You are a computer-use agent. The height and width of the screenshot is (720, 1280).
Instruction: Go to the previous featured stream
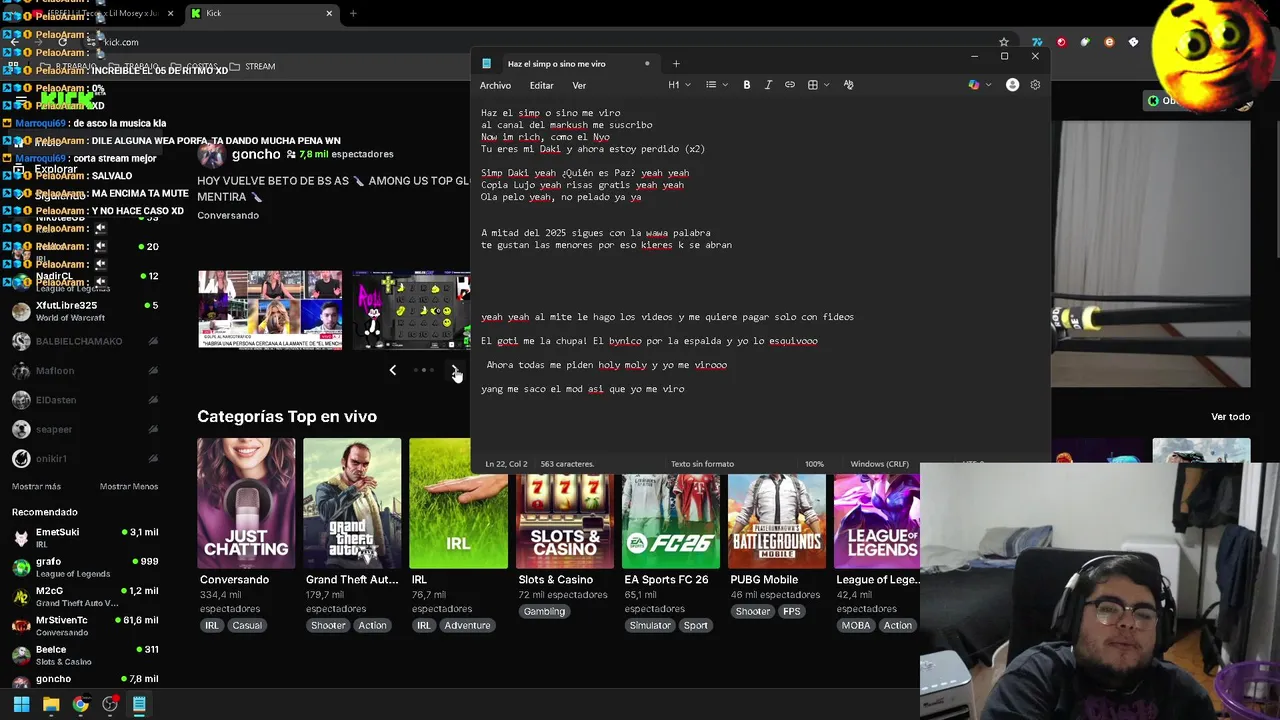392,370
